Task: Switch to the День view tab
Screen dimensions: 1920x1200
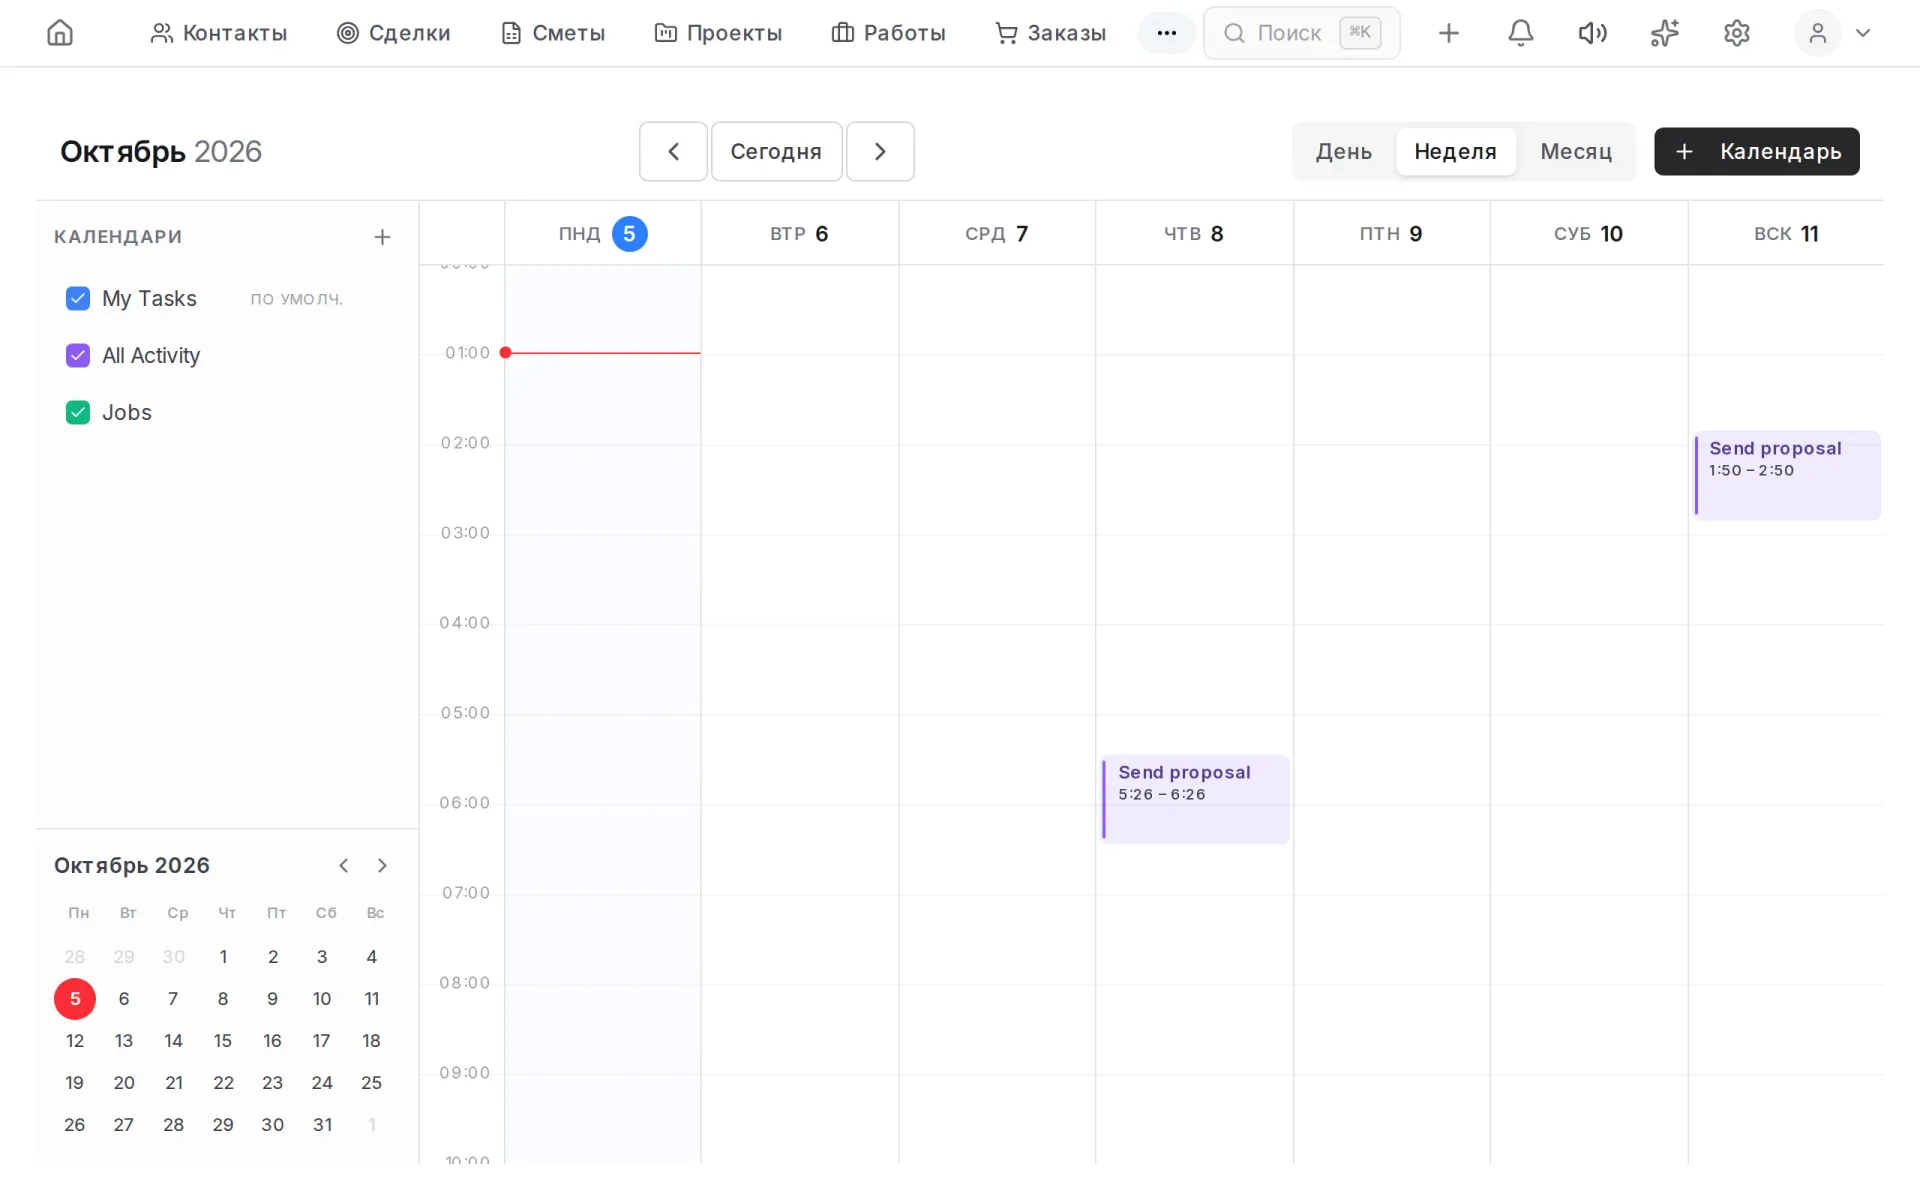Action: pos(1343,151)
